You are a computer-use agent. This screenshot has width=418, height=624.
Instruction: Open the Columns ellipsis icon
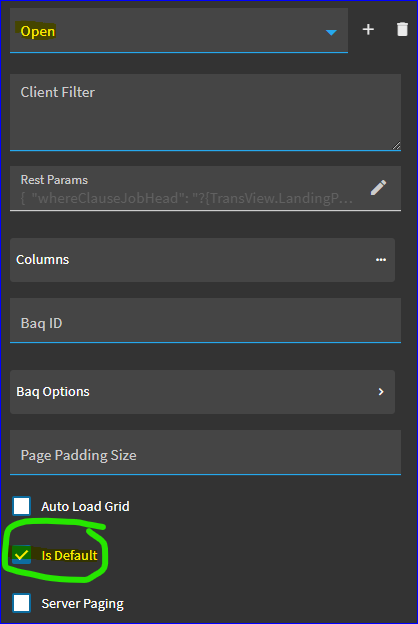click(x=381, y=260)
